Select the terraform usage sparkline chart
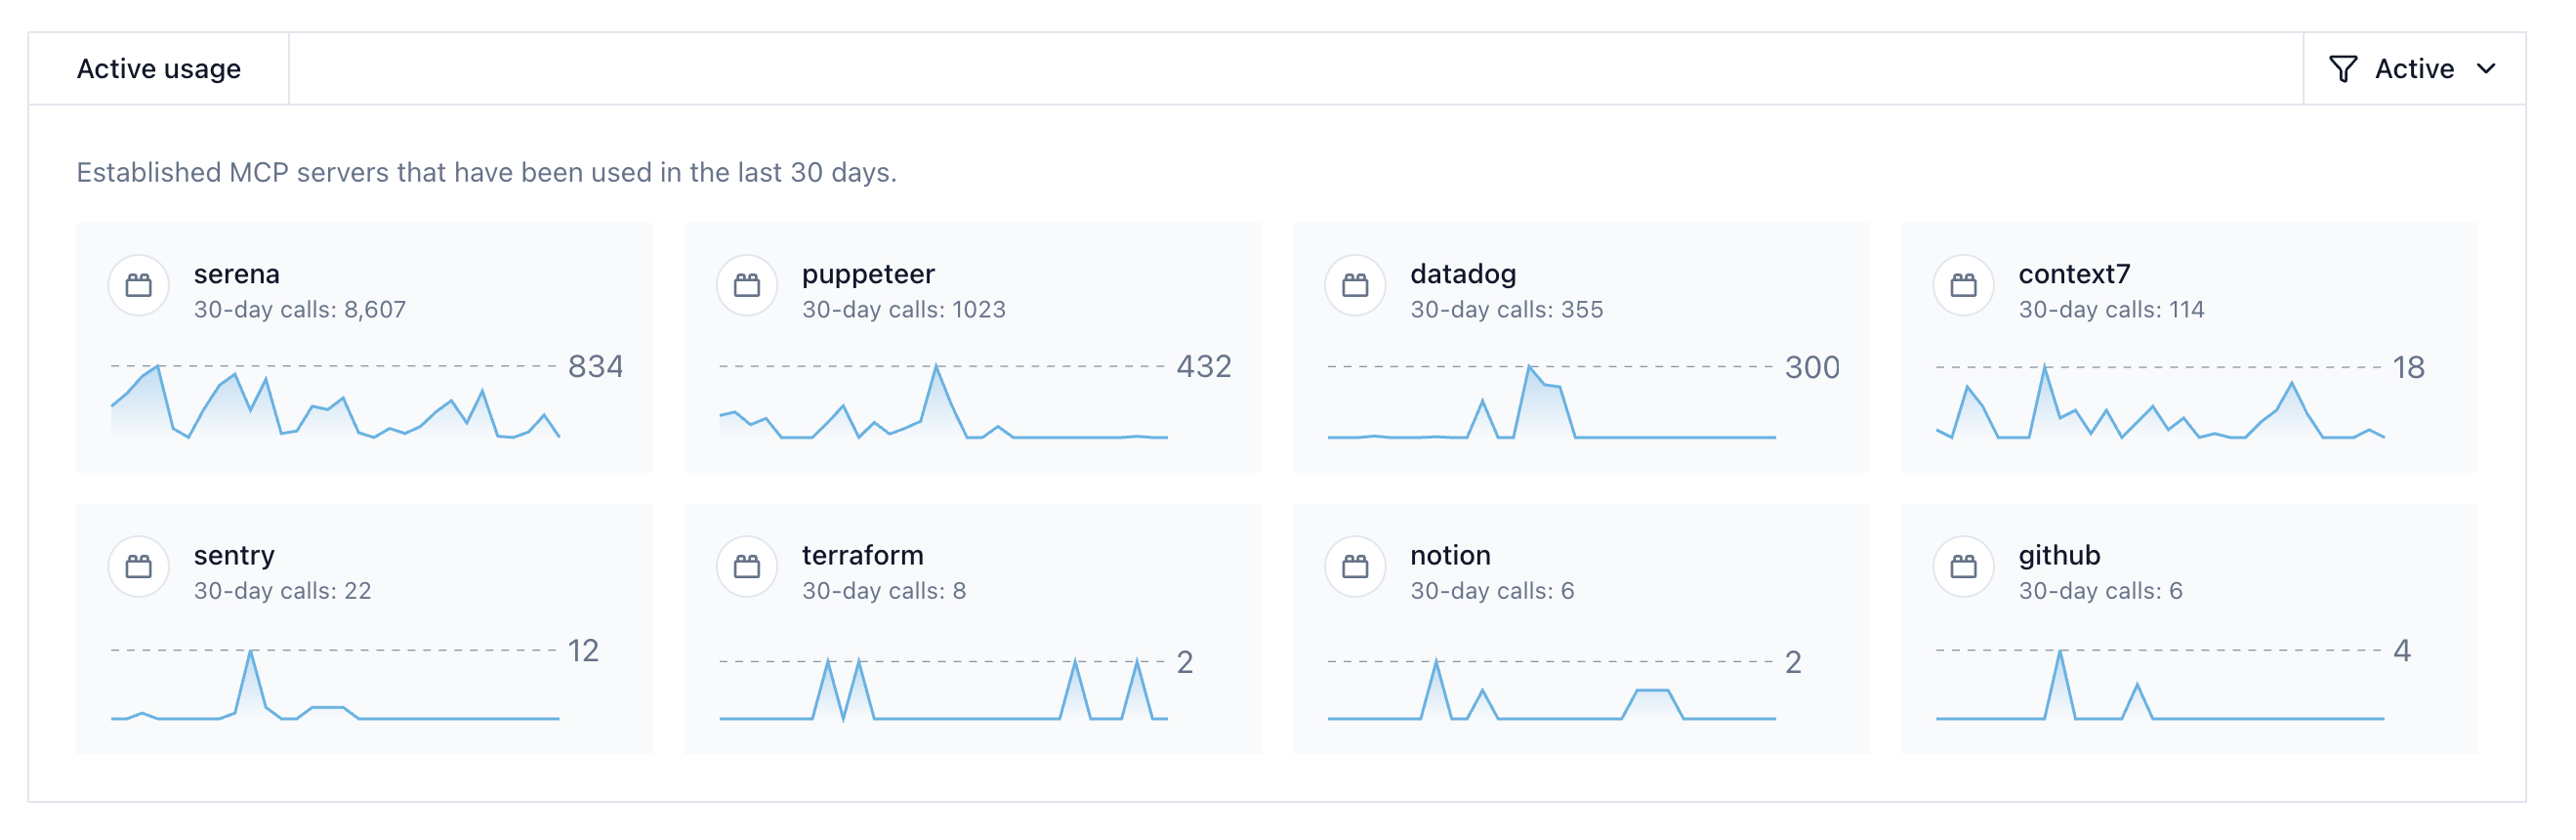 coord(942,690)
